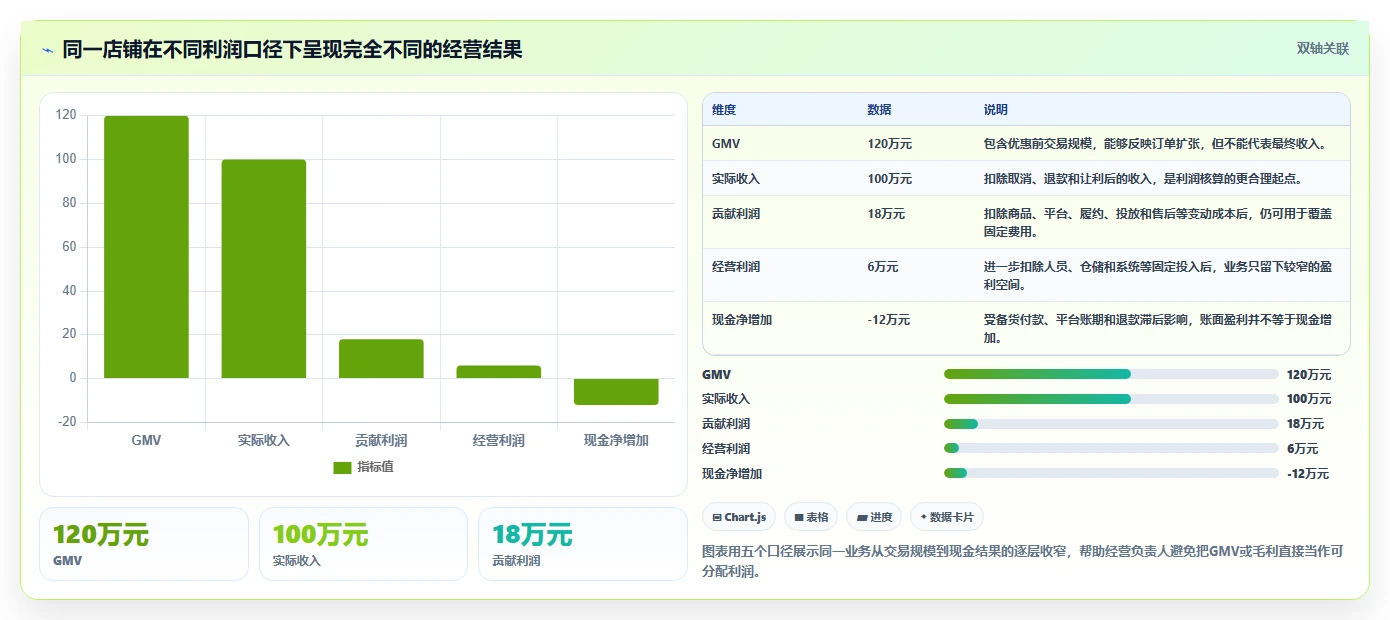Click the 120万元 value beside the GMV progress bar
The height and width of the screenshot is (620, 1390).
pos(1309,375)
